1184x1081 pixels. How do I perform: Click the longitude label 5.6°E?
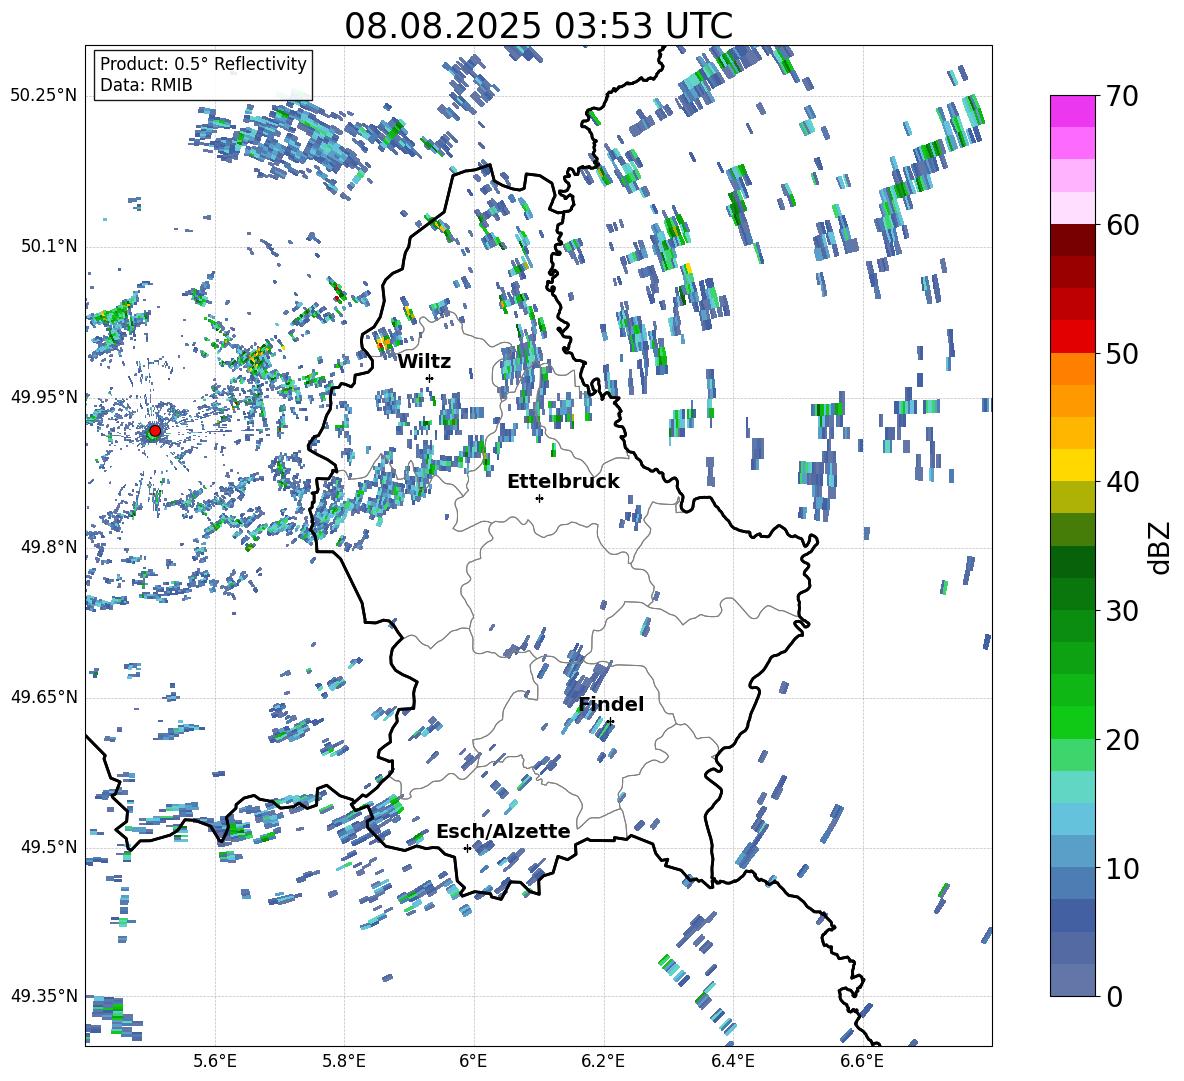click(x=215, y=1061)
